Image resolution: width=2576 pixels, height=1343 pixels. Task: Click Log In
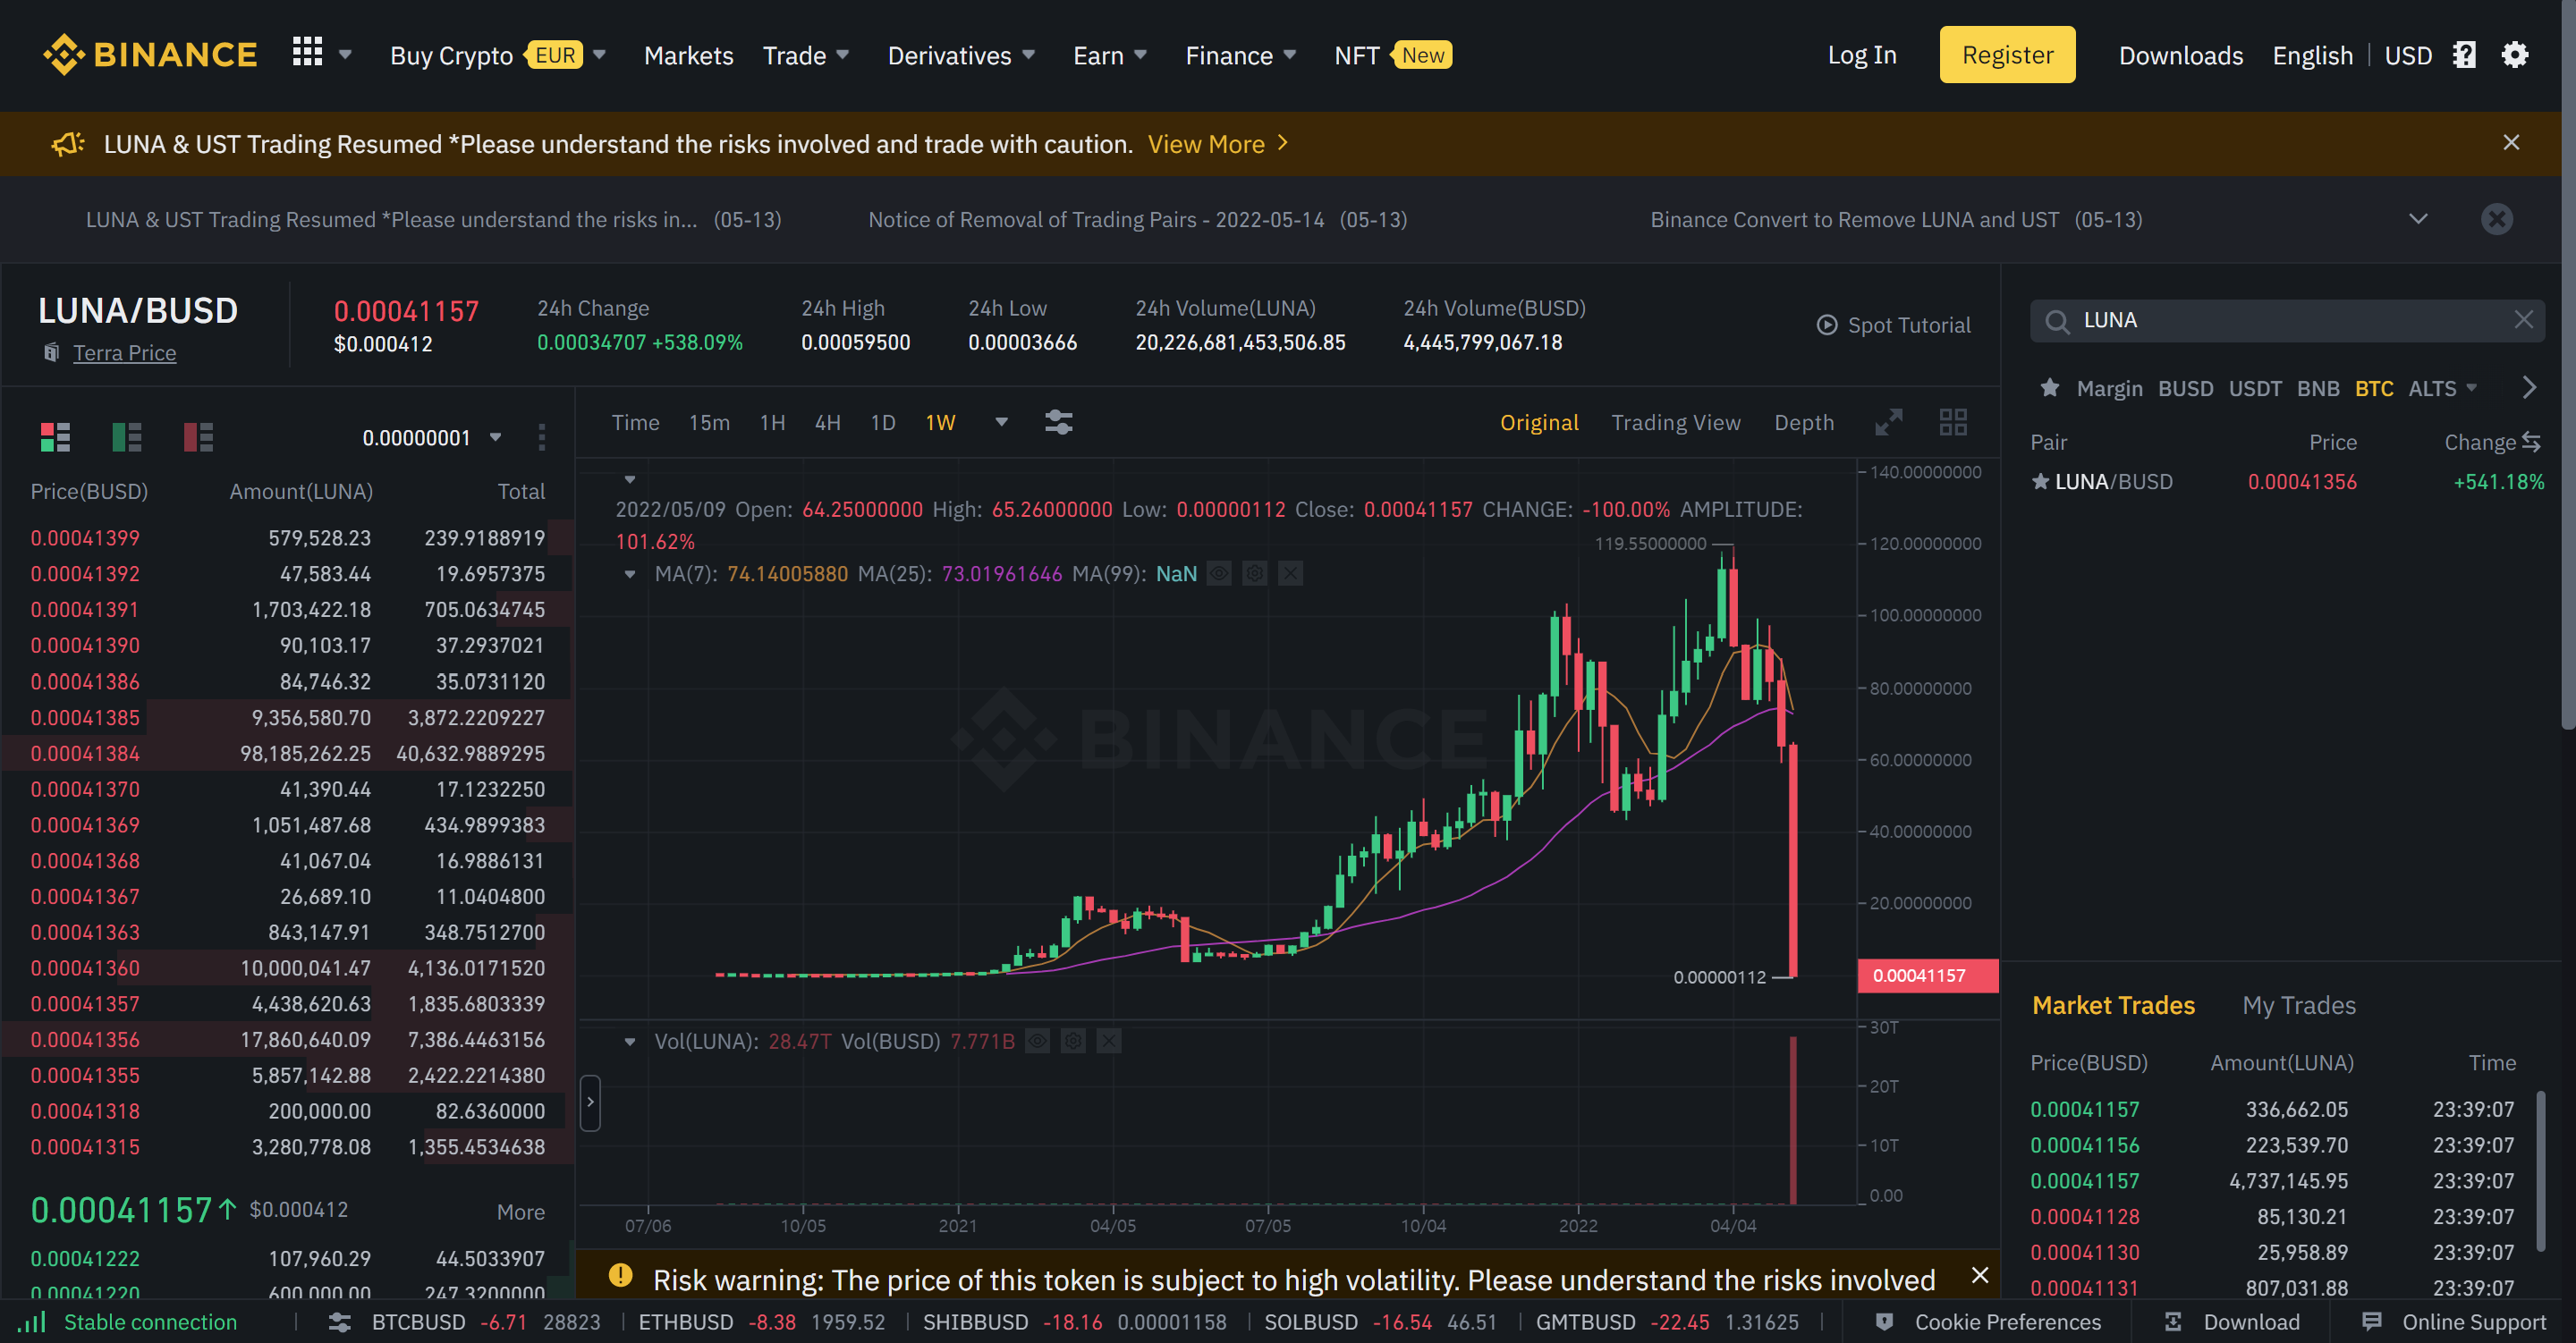pyautogui.click(x=1862, y=55)
